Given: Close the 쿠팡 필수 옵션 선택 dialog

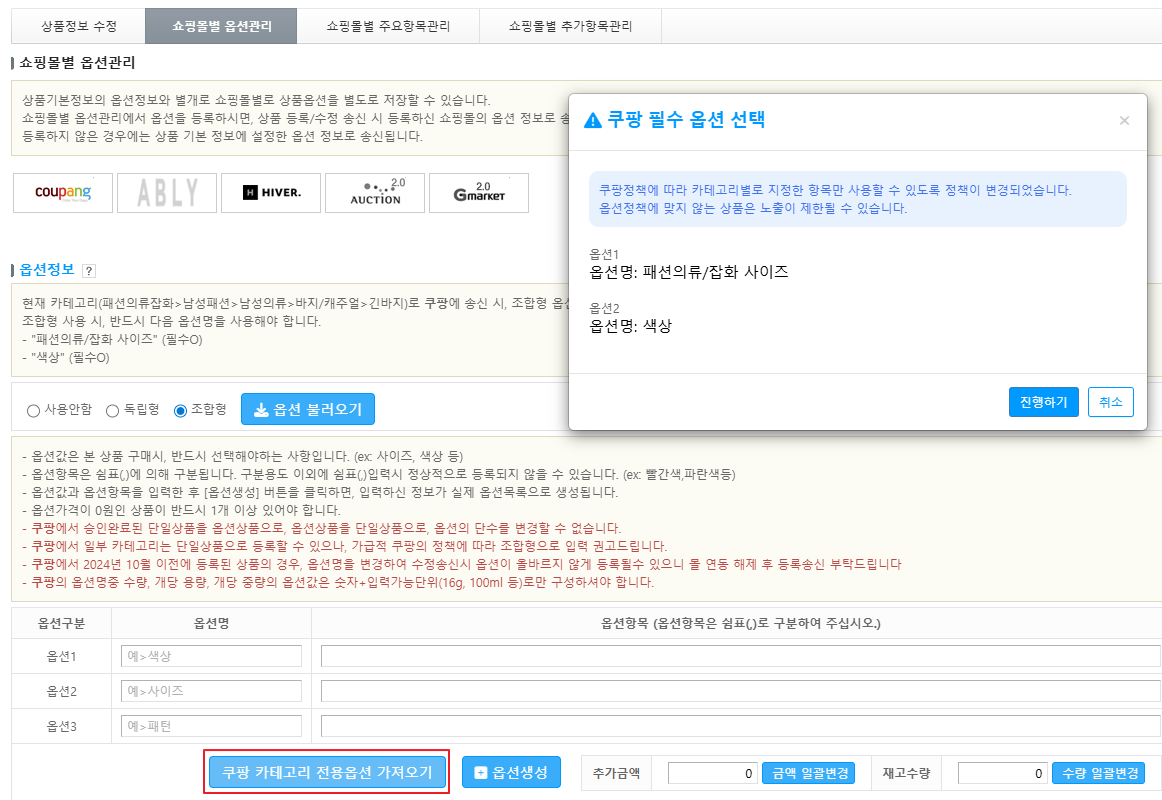Looking at the screenshot, I should 1124,121.
